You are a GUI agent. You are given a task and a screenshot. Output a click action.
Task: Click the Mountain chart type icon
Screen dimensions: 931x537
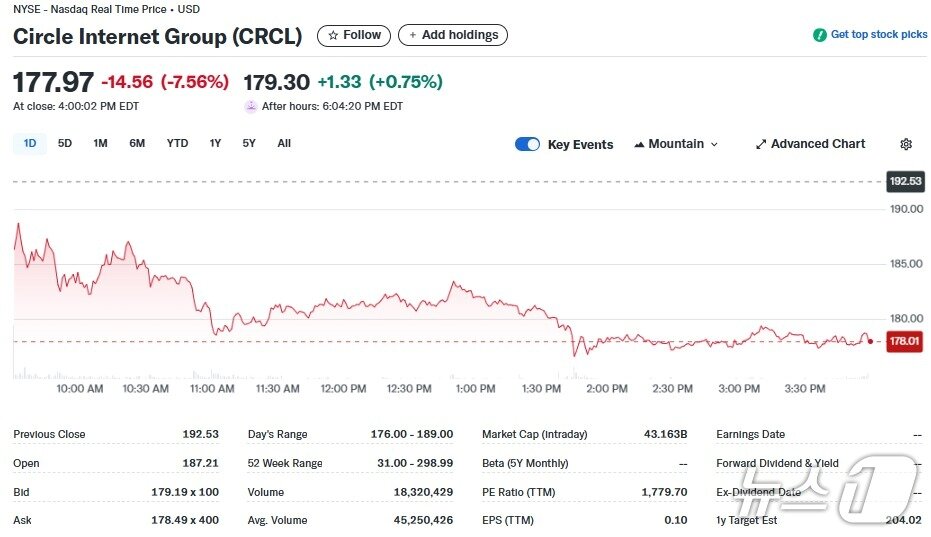tap(639, 144)
